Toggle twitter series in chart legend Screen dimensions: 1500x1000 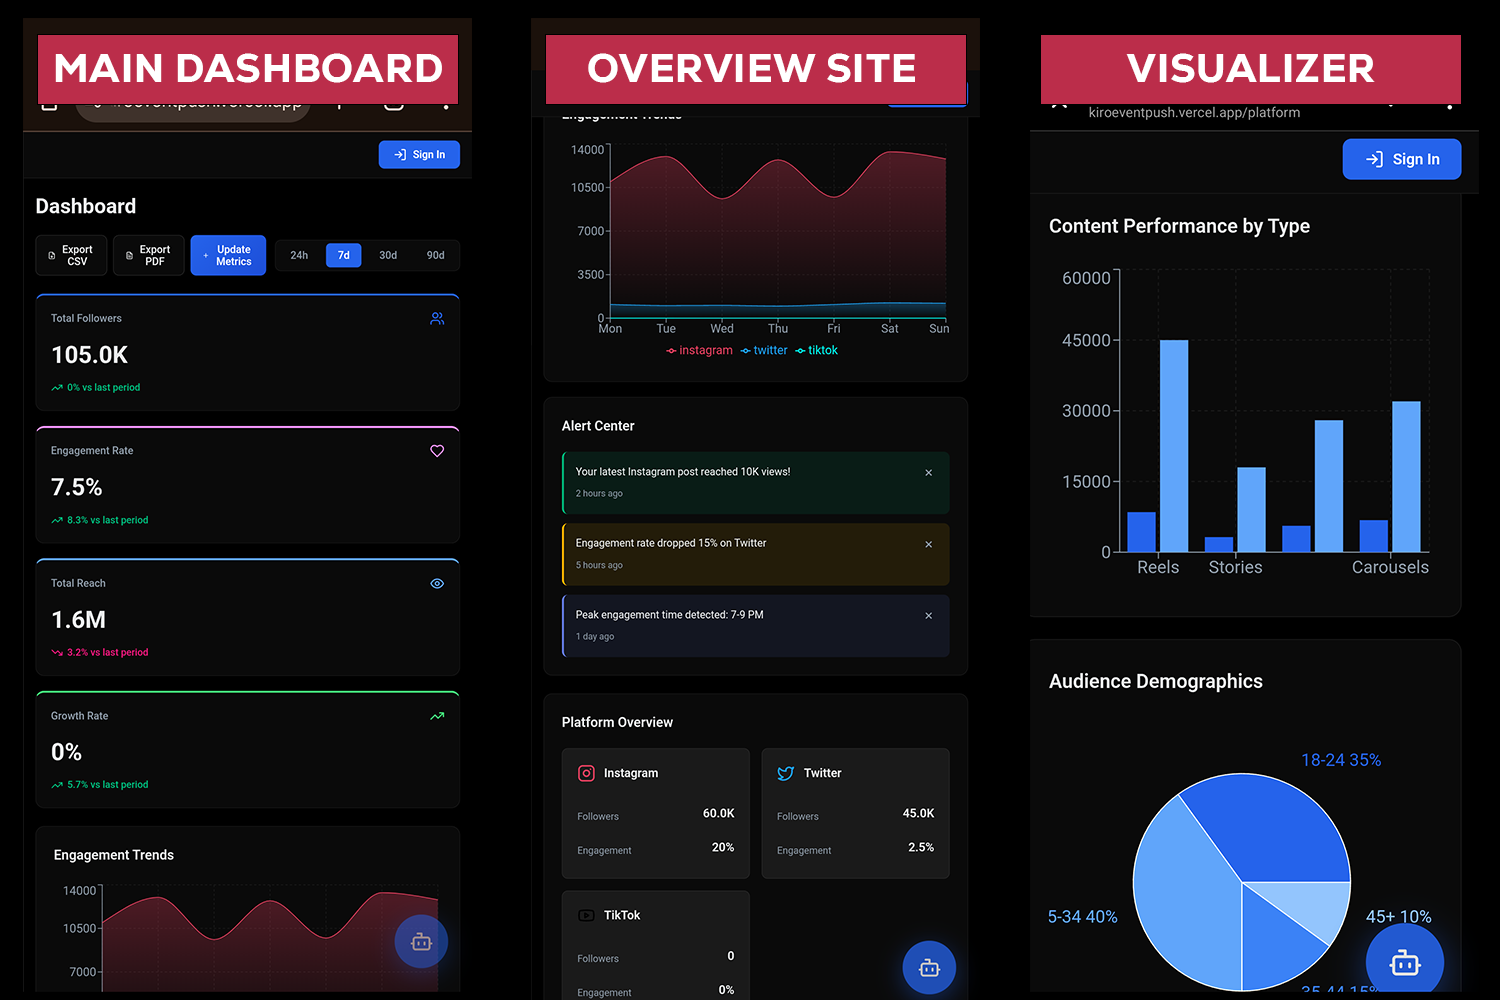point(764,350)
